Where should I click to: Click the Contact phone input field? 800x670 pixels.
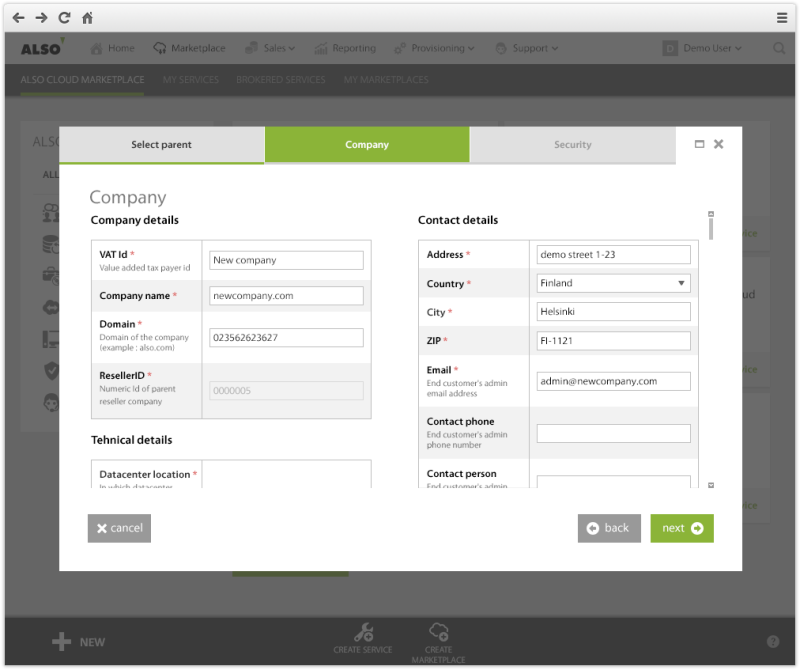613,433
